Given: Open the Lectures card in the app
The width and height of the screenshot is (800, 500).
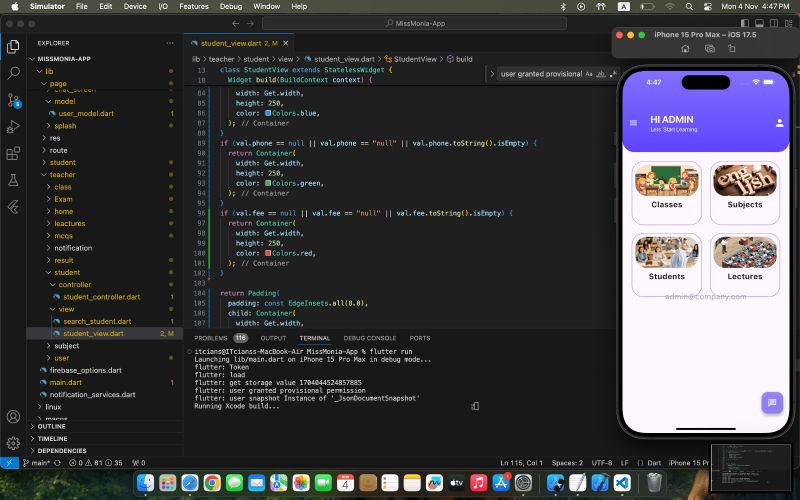Looking at the screenshot, I should coord(744,265).
